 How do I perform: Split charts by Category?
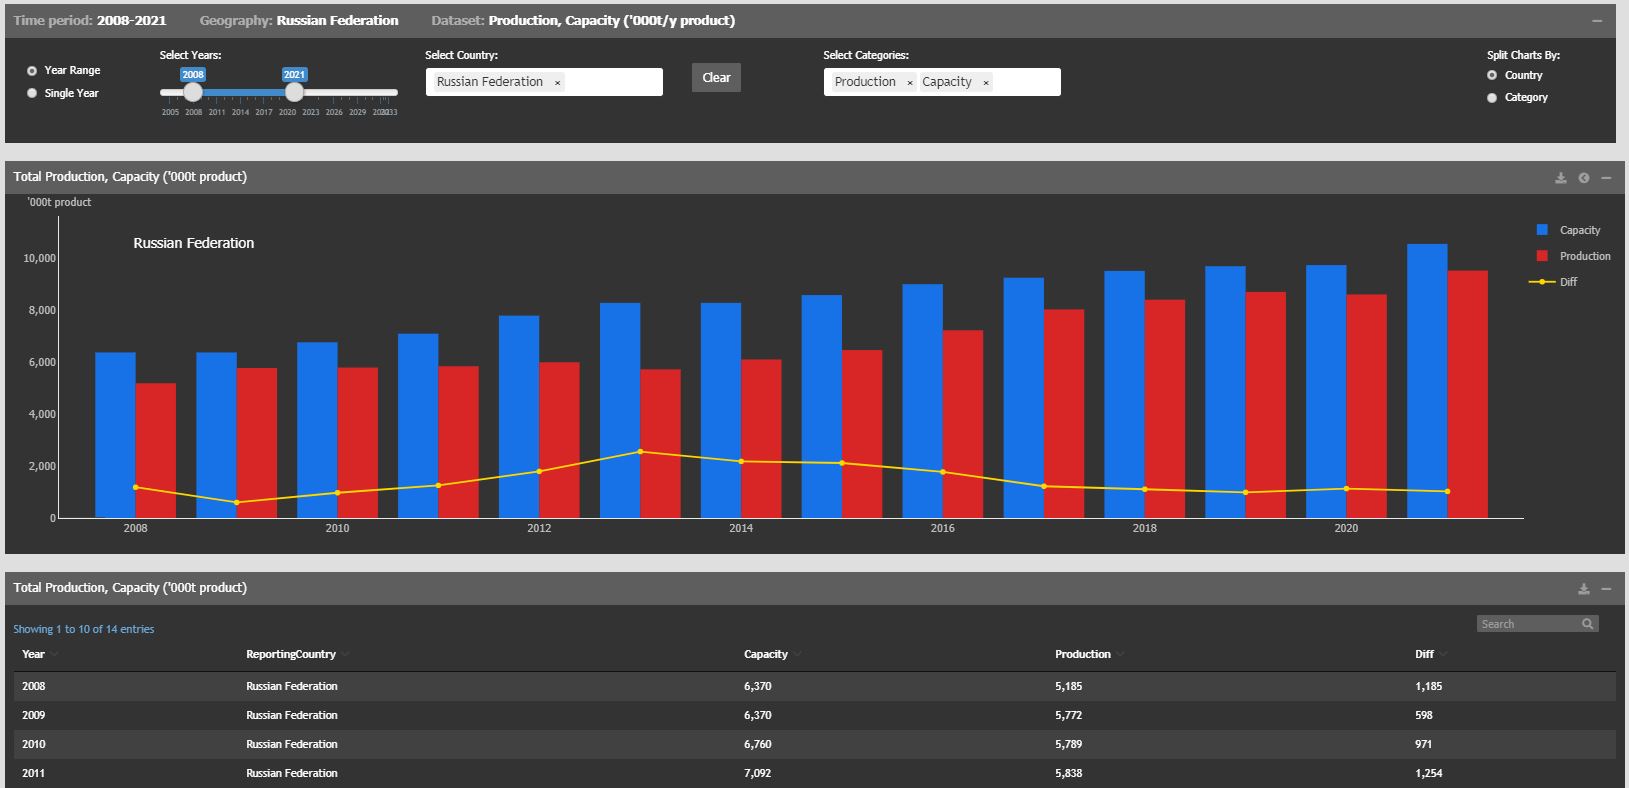click(1492, 98)
